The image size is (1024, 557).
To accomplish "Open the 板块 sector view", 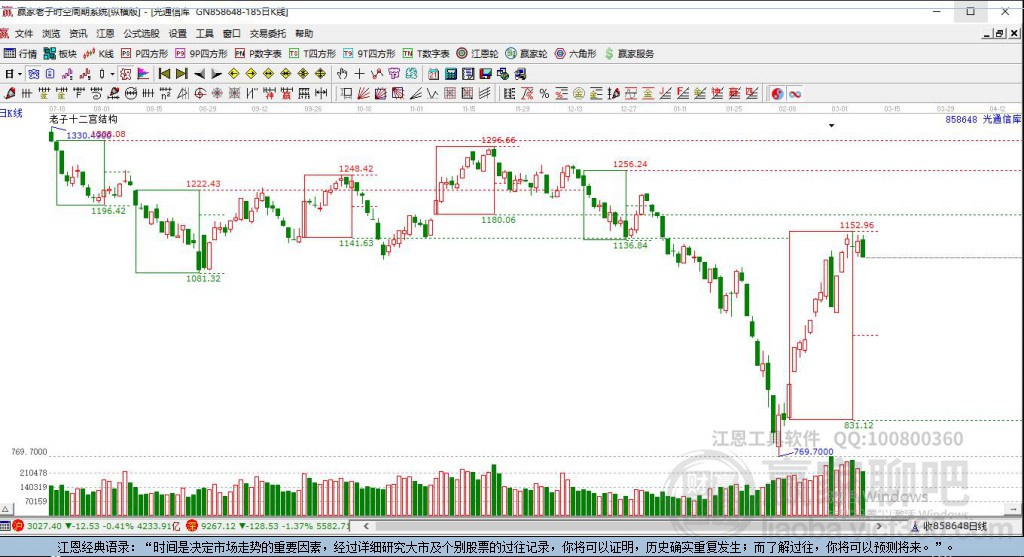I will [60, 54].
